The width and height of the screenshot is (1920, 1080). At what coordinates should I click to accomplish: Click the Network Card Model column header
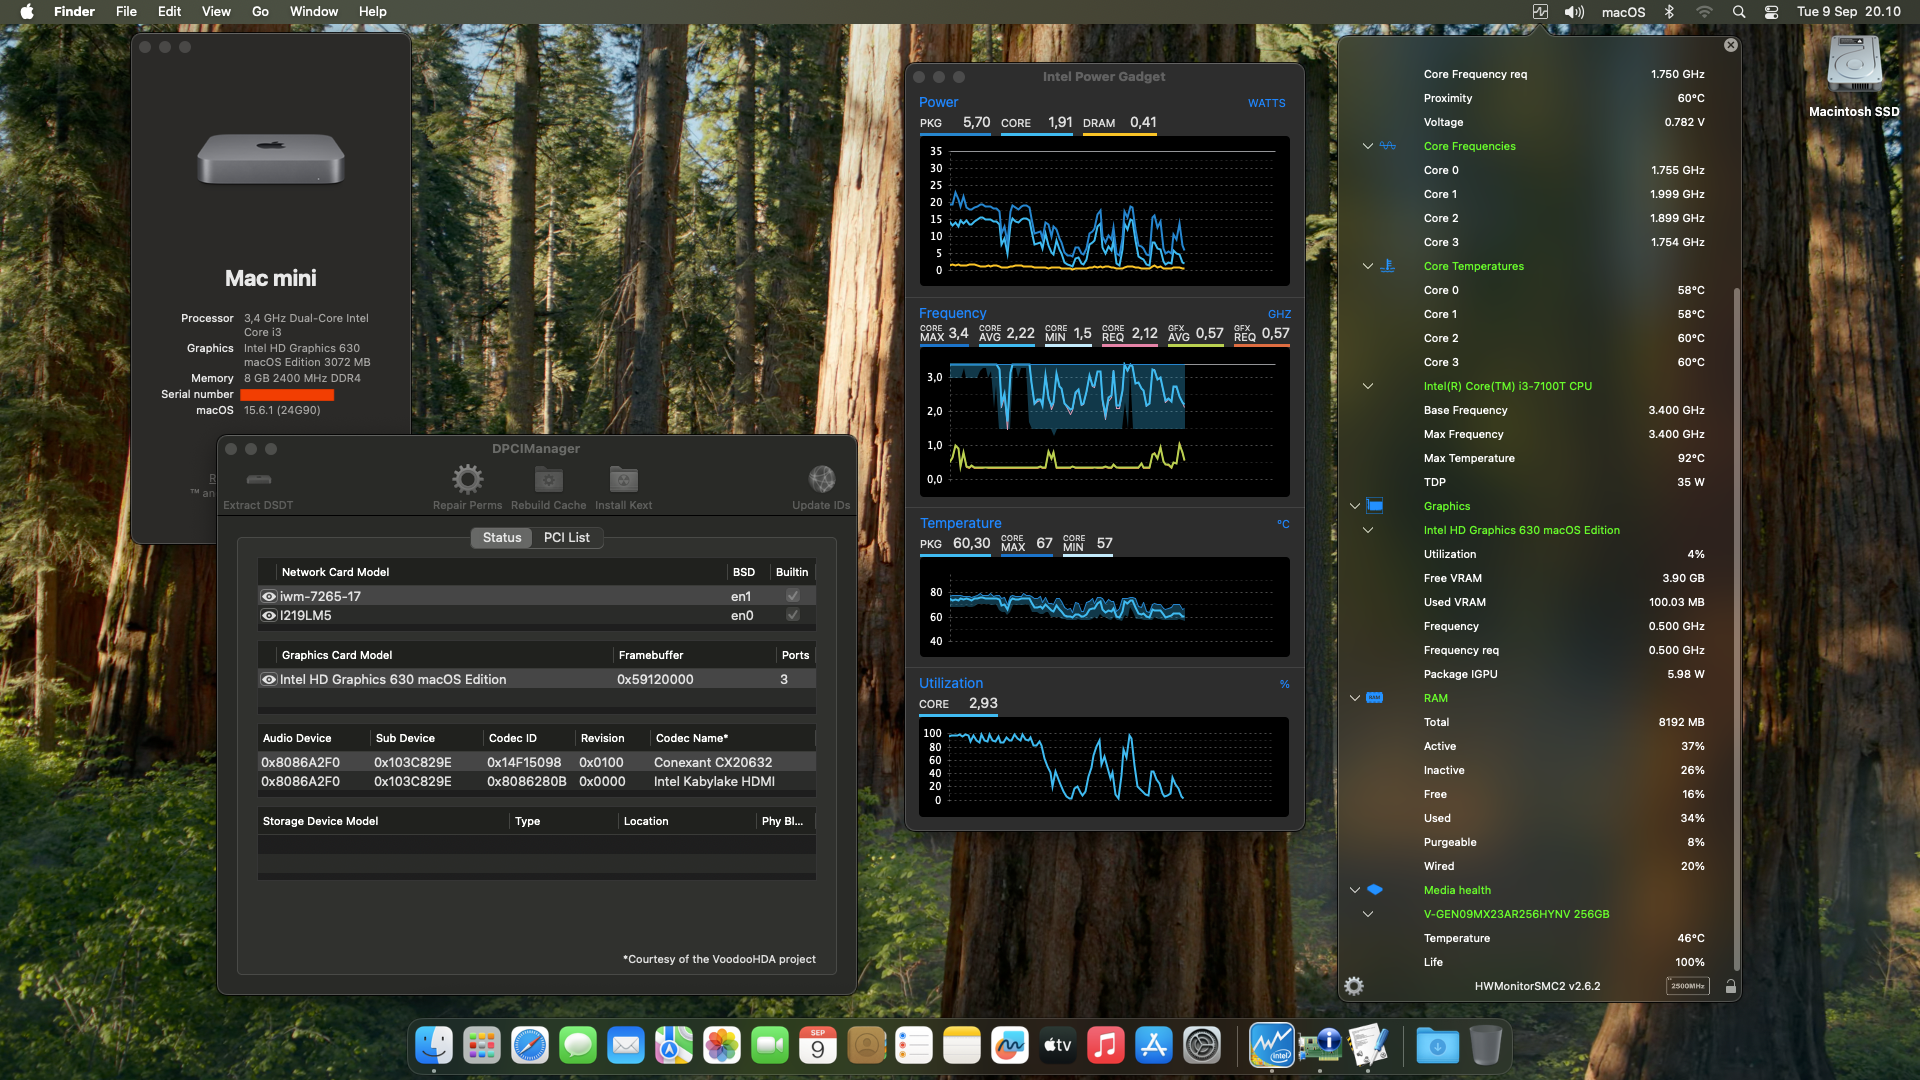[335, 573]
